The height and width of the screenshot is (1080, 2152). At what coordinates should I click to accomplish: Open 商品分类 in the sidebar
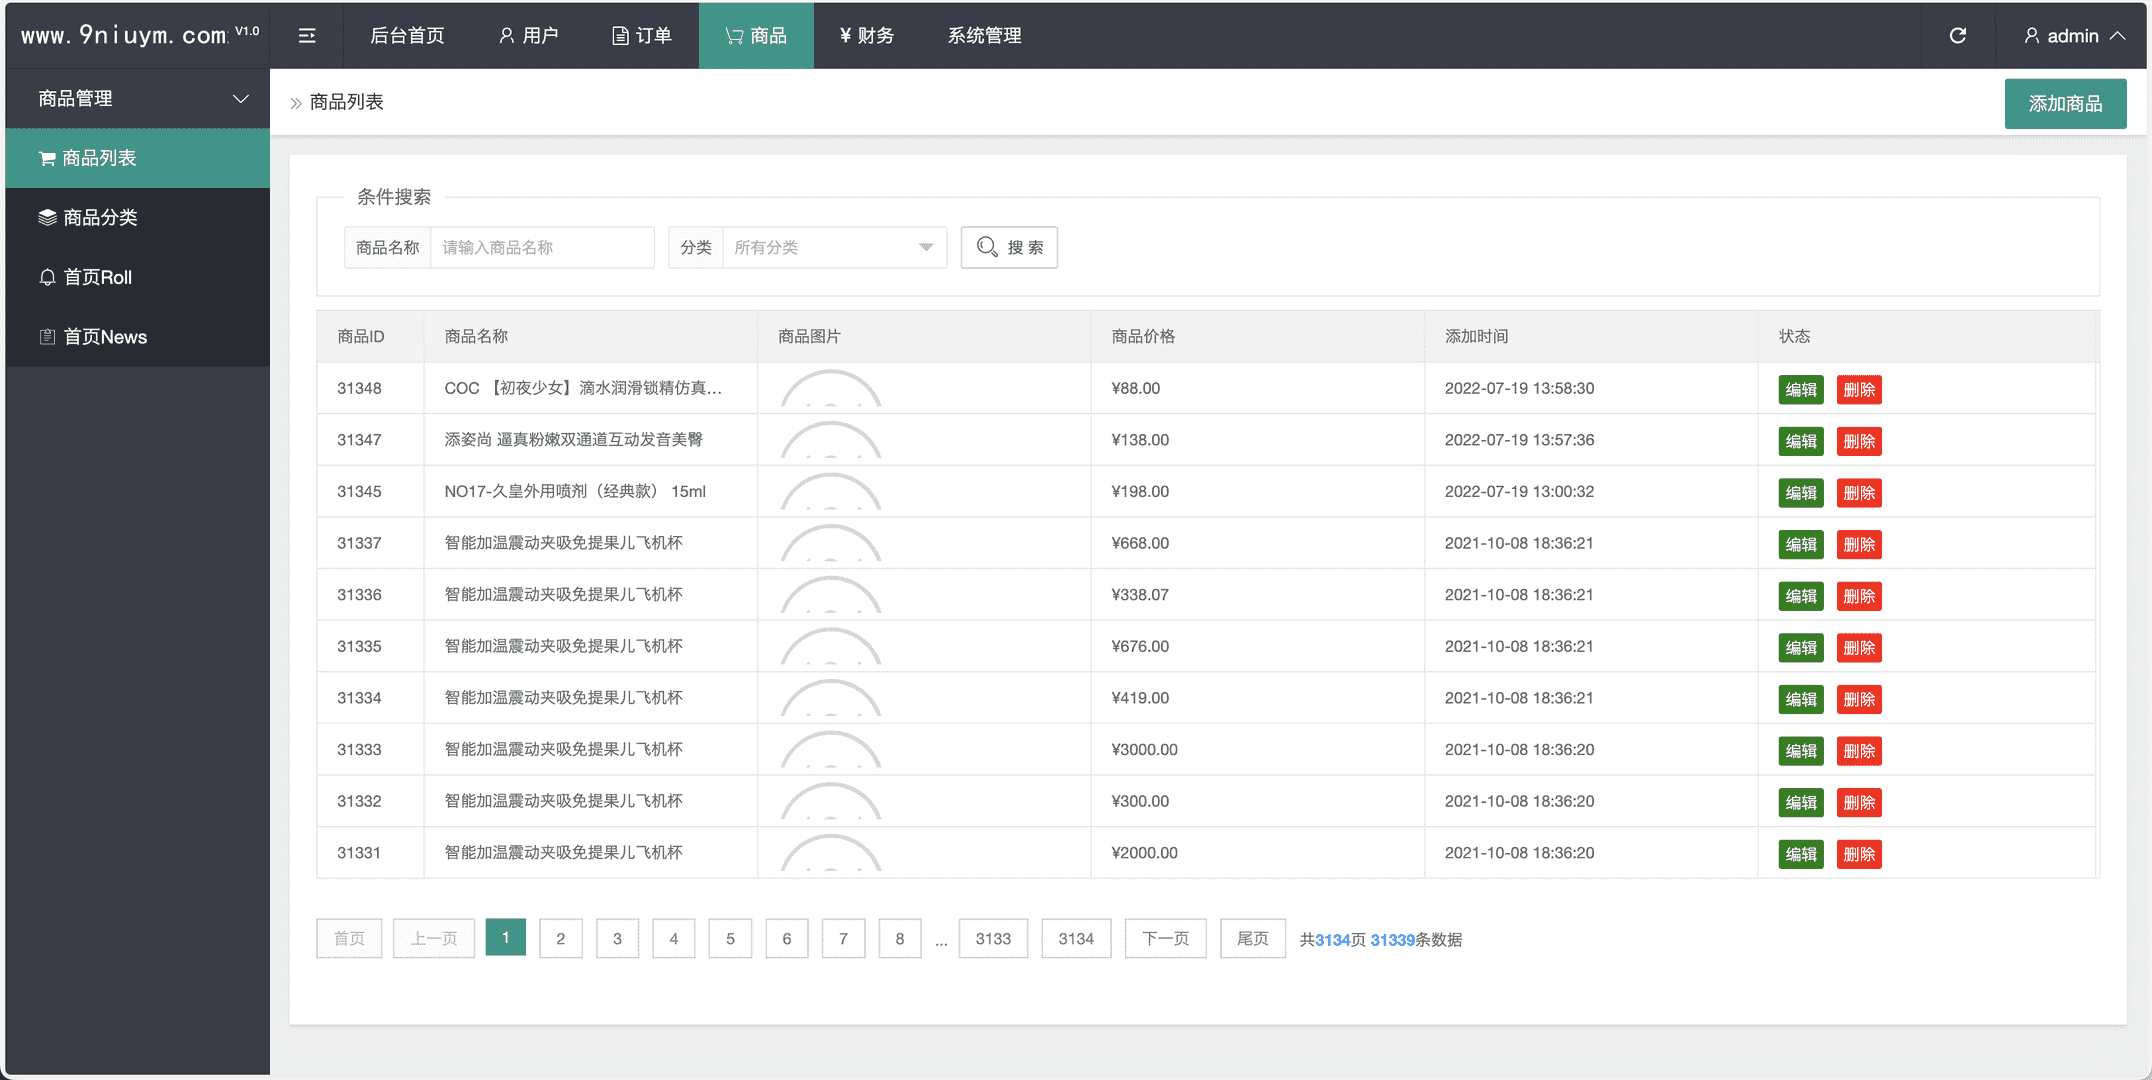pyautogui.click(x=138, y=217)
